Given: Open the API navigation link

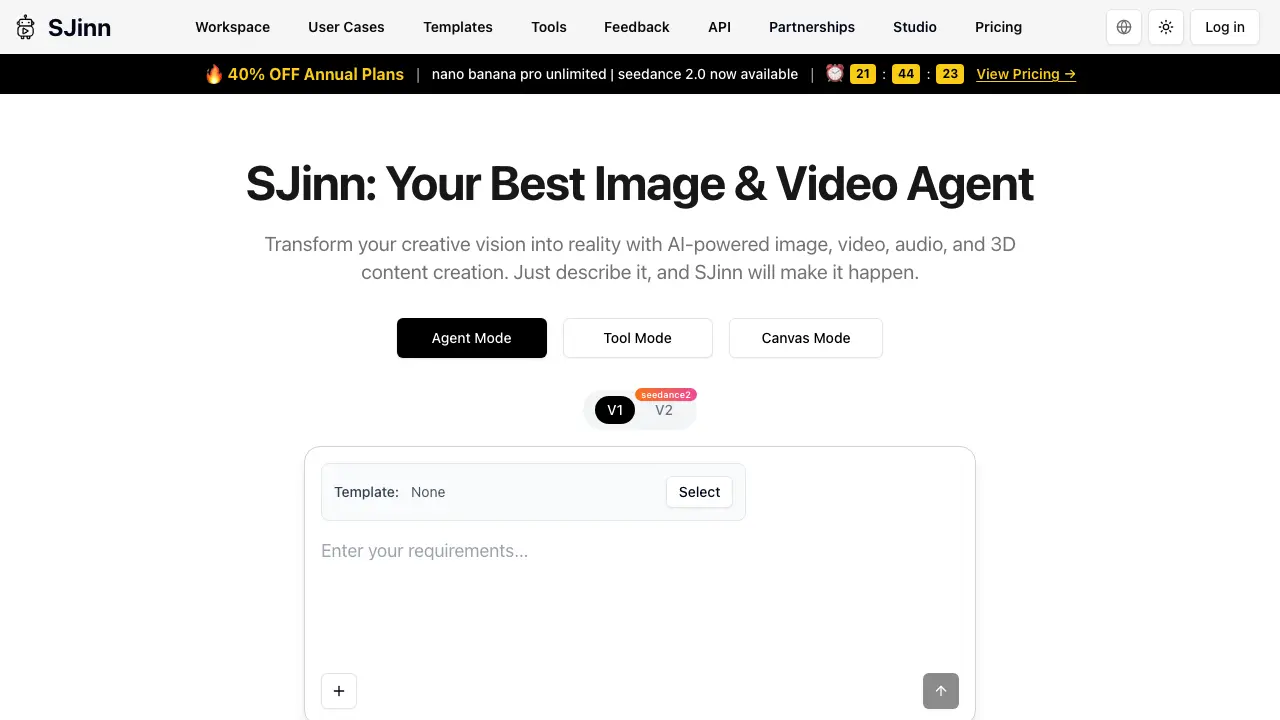Looking at the screenshot, I should [x=719, y=27].
